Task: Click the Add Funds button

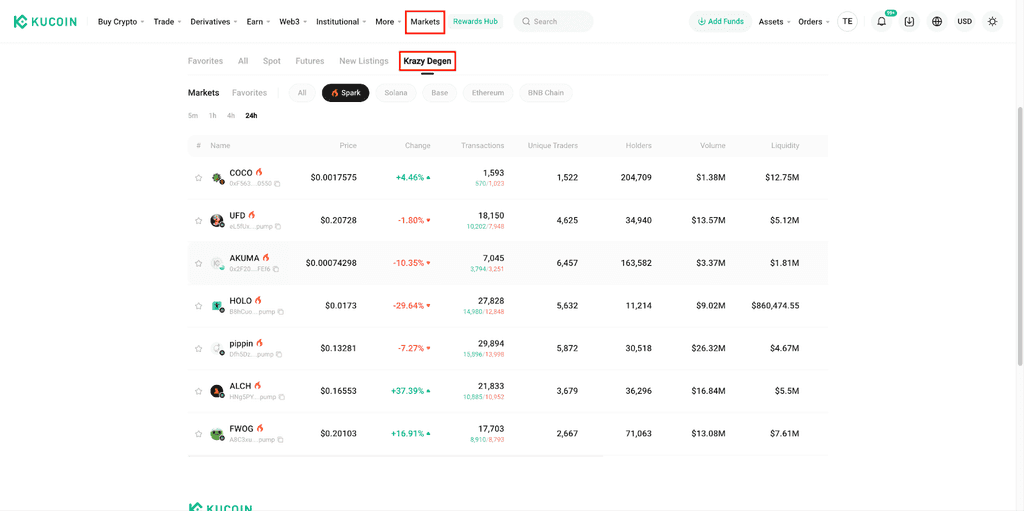Action: point(720,22)
